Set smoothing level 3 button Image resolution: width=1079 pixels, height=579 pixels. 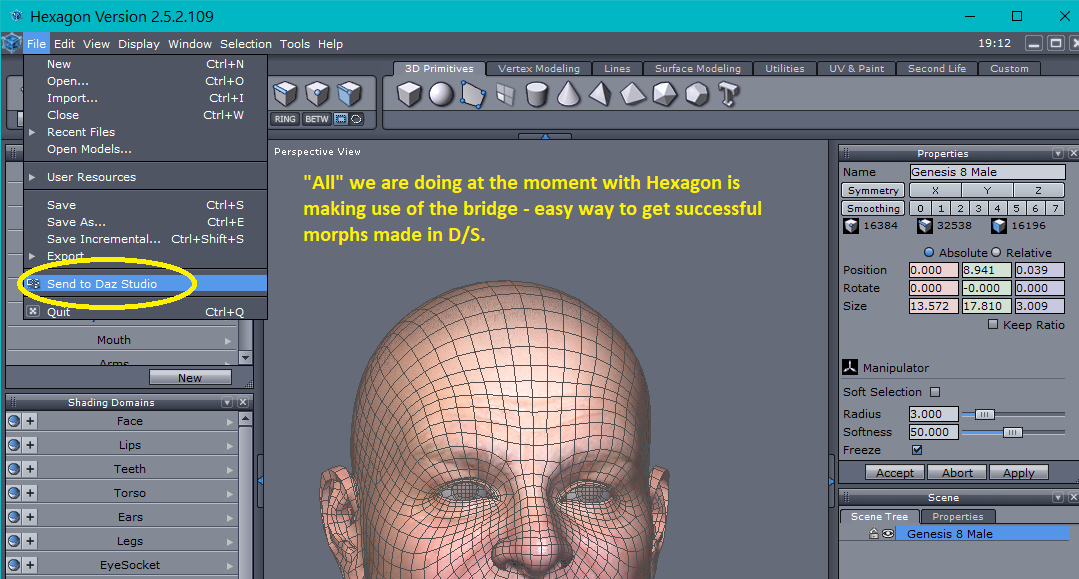(x=979, y=208)
